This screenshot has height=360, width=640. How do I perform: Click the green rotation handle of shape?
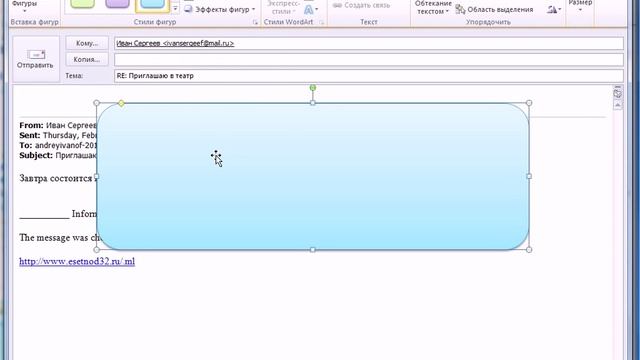click(313, 88)
